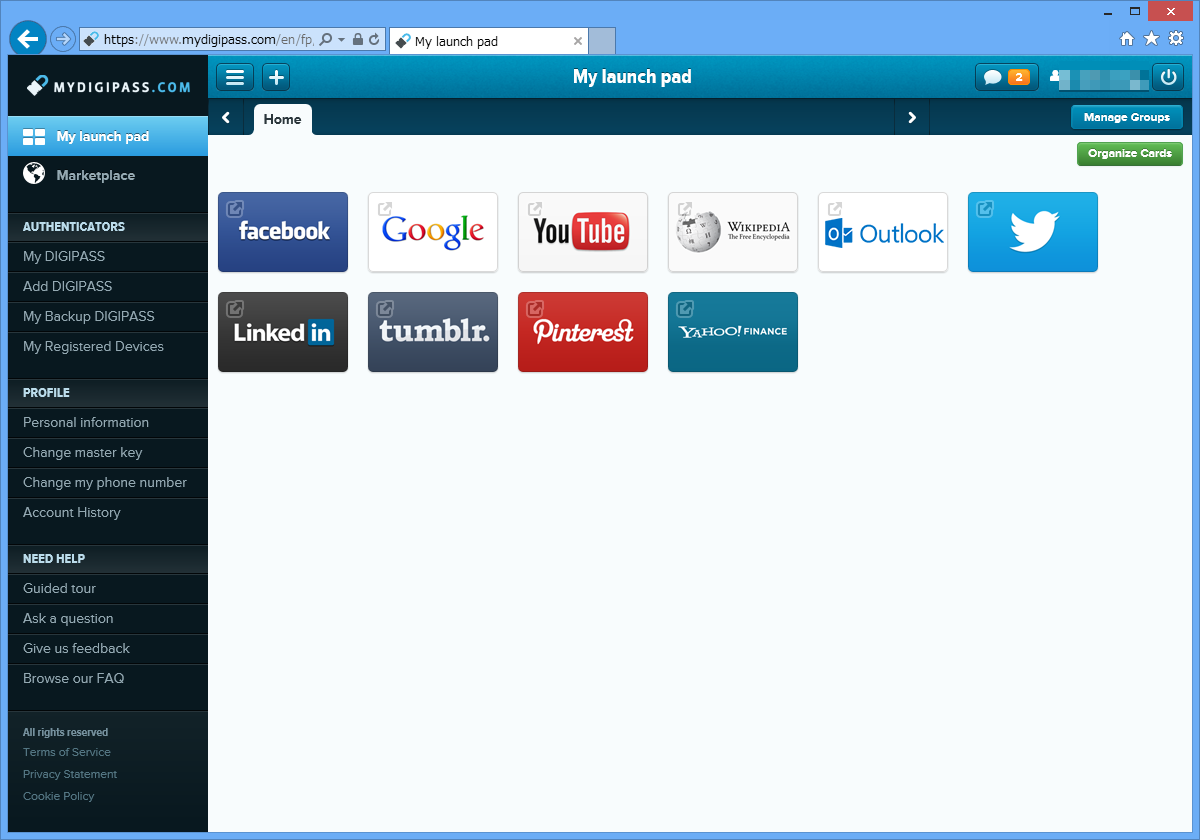Open the Twitter bird card
1200x840 pixels.
[x=1033, y=232]
